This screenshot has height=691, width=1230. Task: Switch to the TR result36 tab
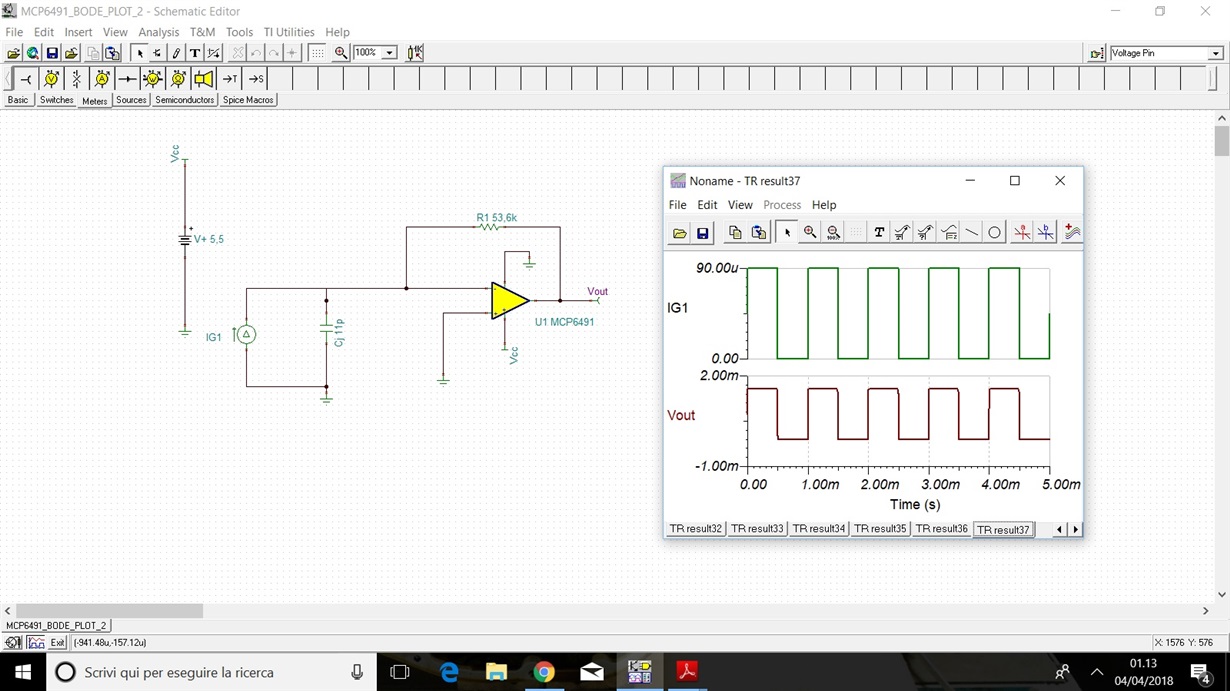(942, 529)
